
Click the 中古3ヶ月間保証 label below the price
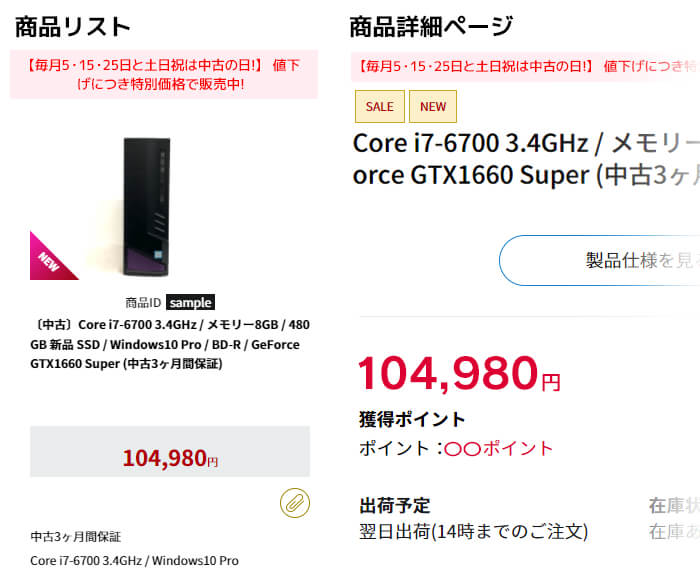pyautogui.click(x=76, y=536)
